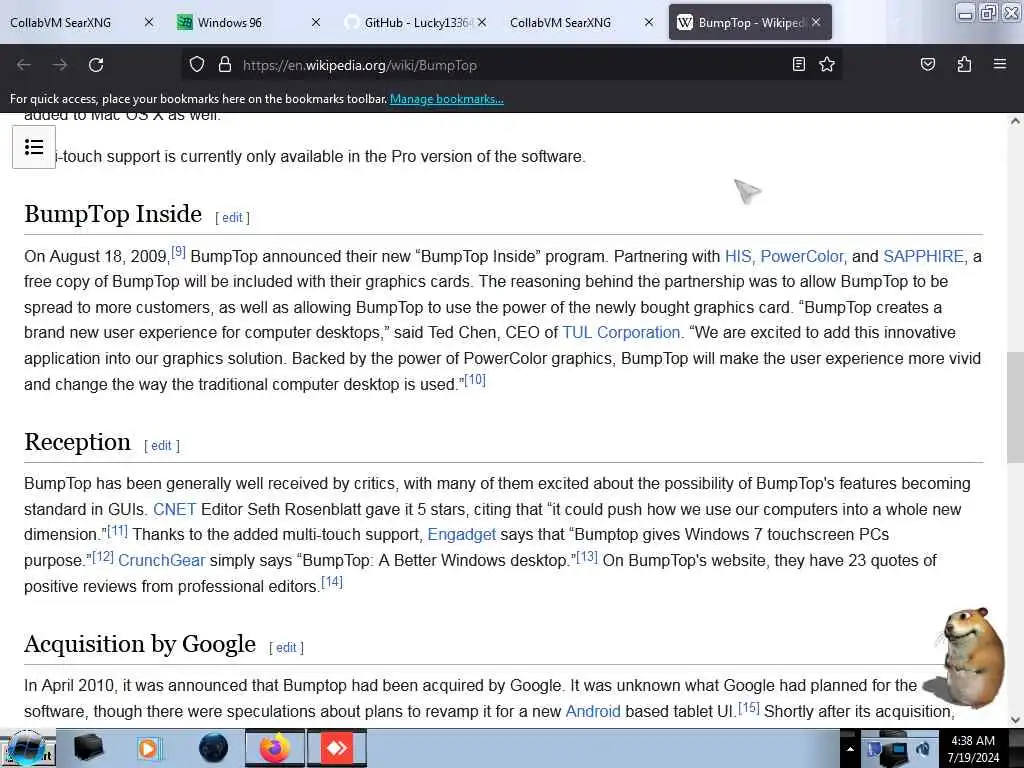1024x768 pixels.
Task: Switch to Firefox in the taskbar
Action: [275, 748]
